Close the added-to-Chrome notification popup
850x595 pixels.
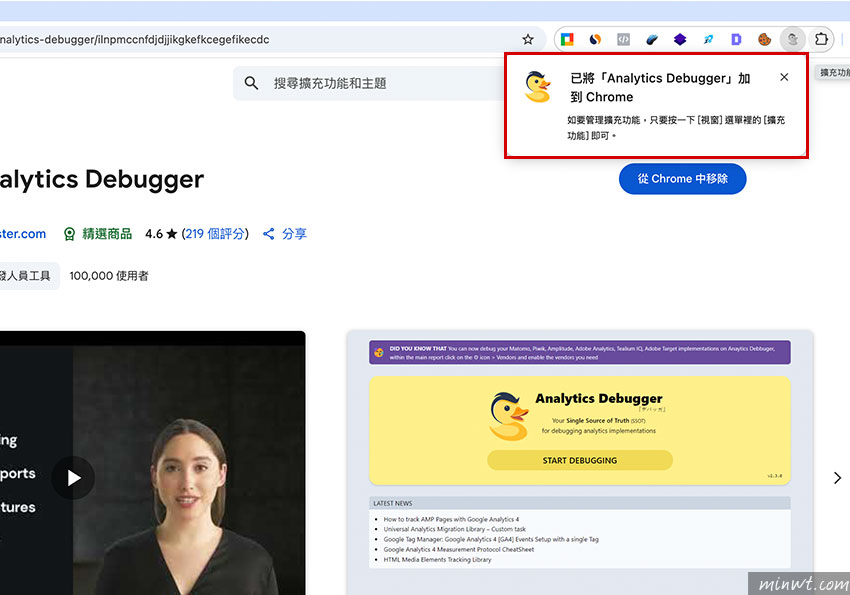[784, 77]
